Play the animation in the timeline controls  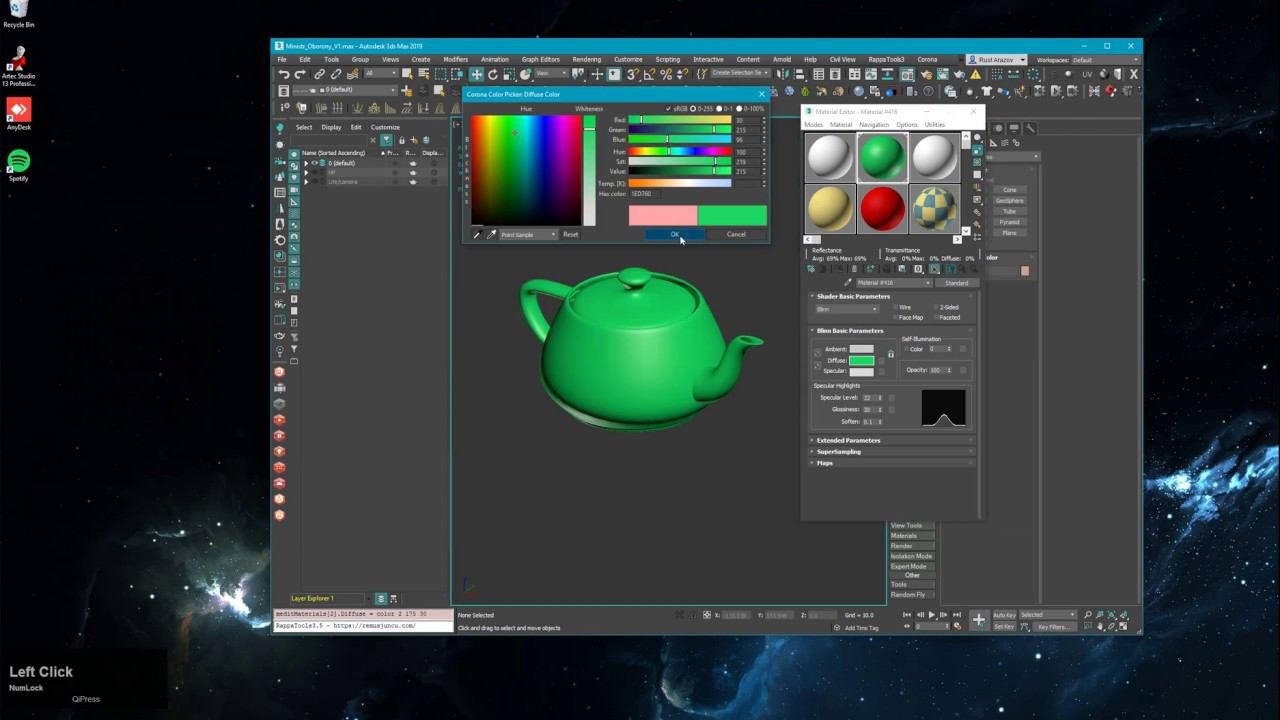point(932,615)
